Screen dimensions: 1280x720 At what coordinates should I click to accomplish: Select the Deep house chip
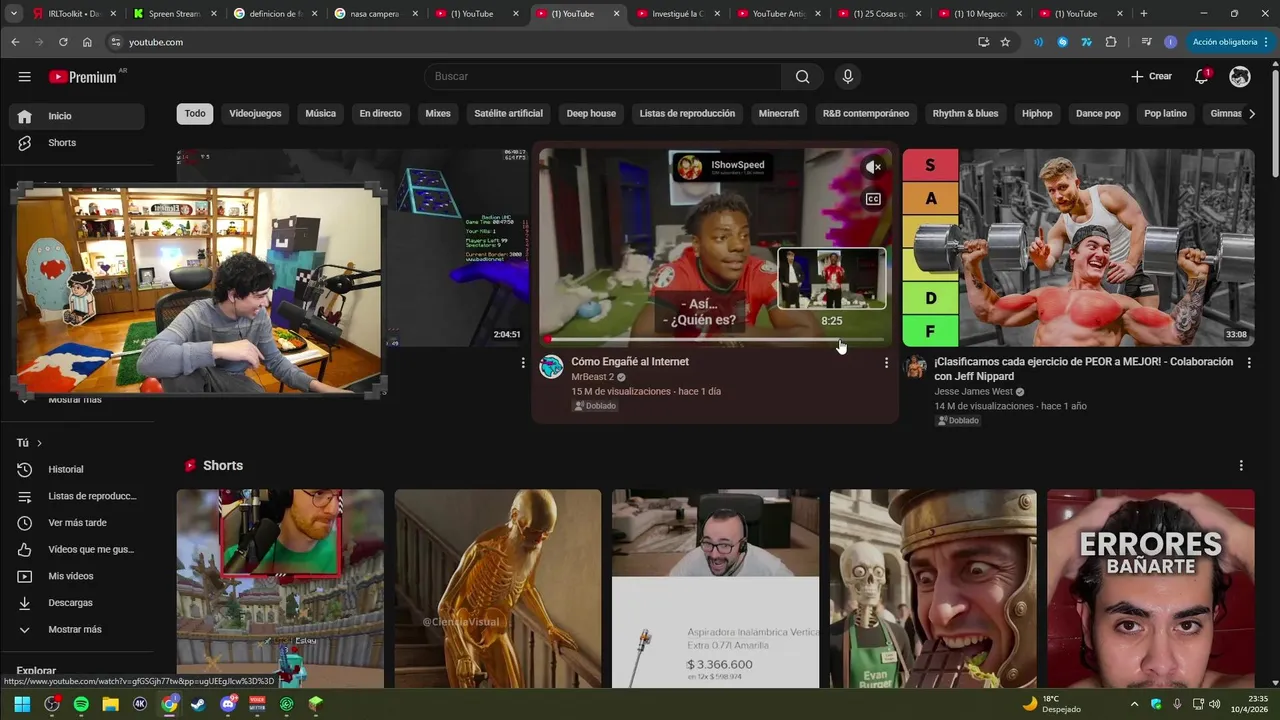tap(591, 114)
